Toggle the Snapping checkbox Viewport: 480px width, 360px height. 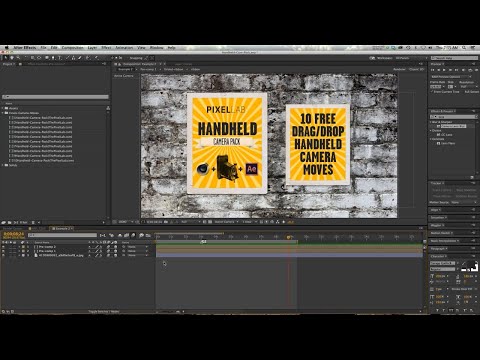click(127, 58)
